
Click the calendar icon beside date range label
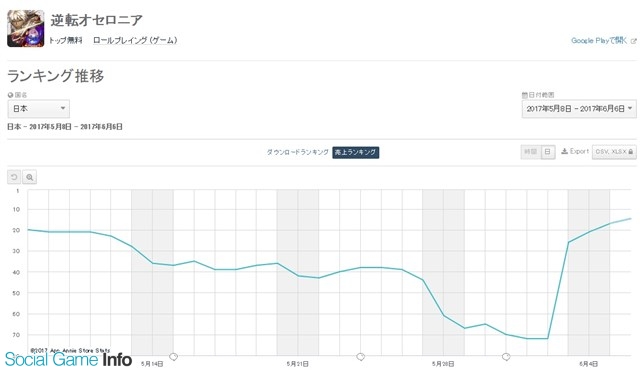click(524, 95)
